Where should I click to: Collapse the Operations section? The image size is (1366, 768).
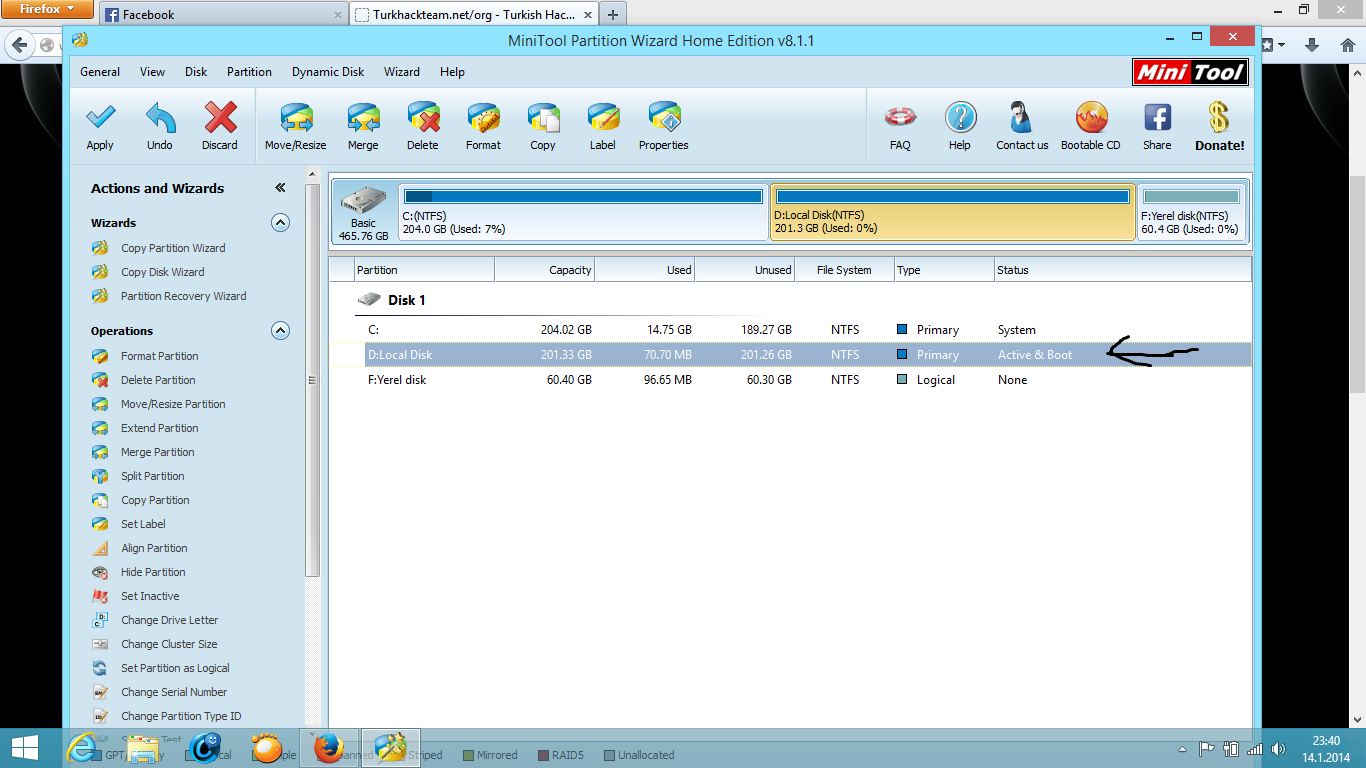[x=281, y=330]
